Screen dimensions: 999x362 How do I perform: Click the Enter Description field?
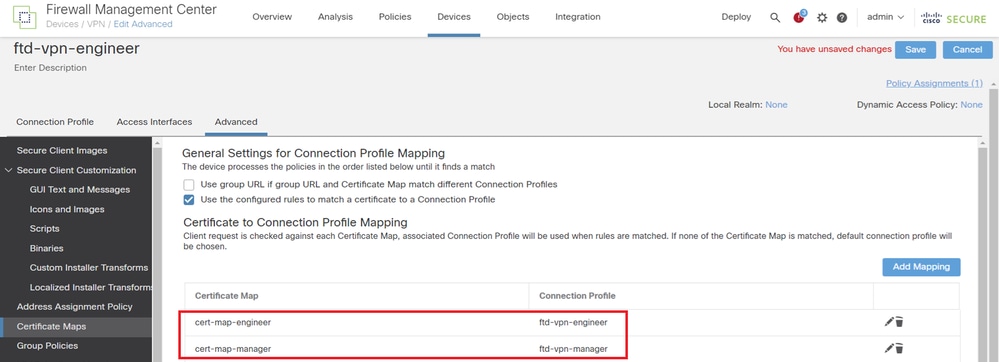(x=50, y=68)
